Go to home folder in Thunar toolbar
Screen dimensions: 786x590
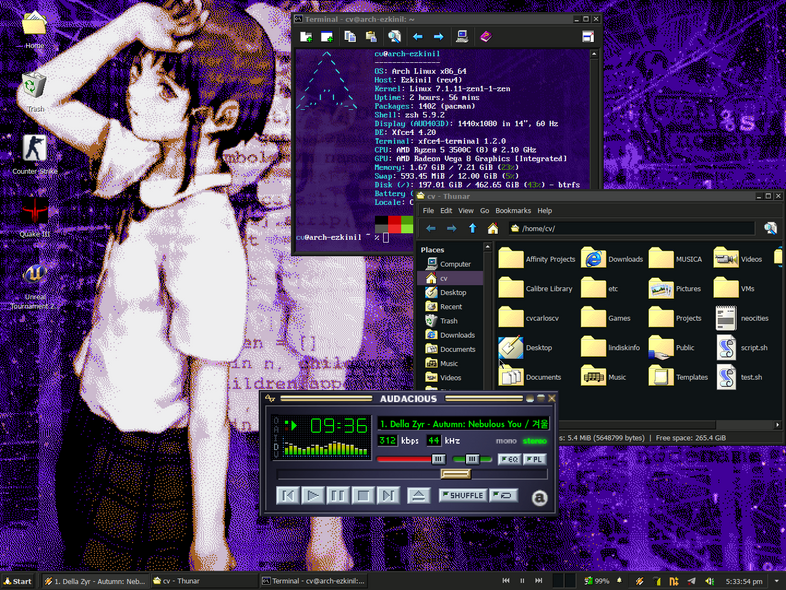tap(493, 229)
